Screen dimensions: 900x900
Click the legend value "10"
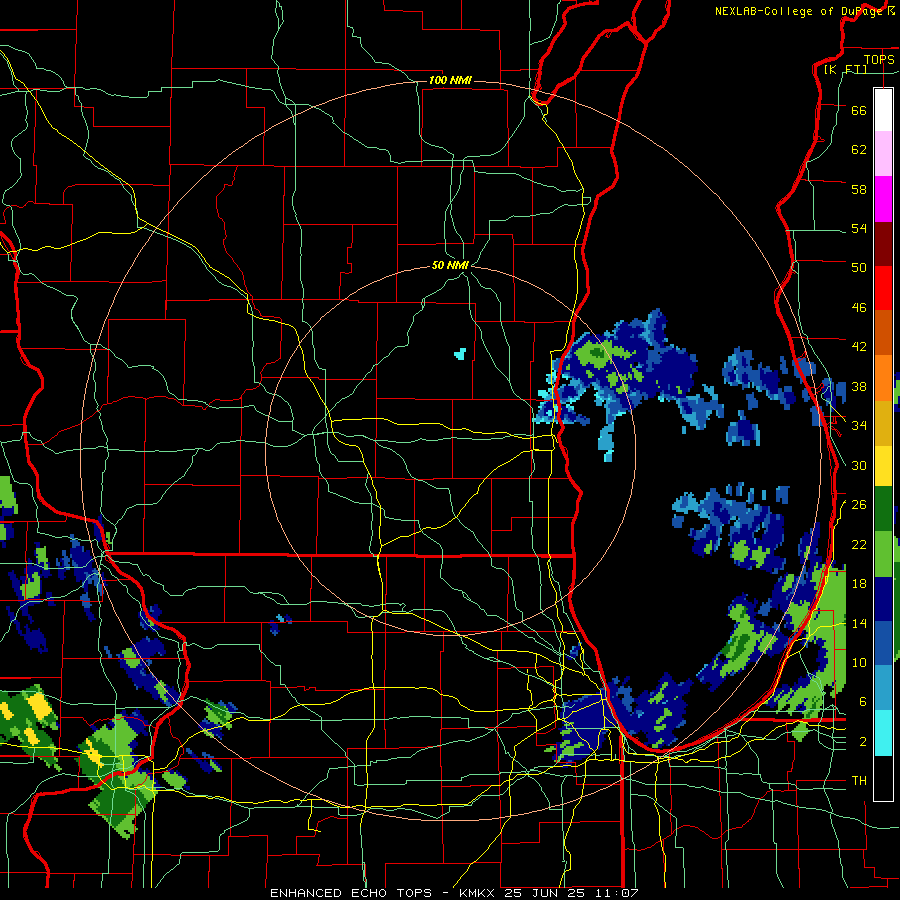859,663
